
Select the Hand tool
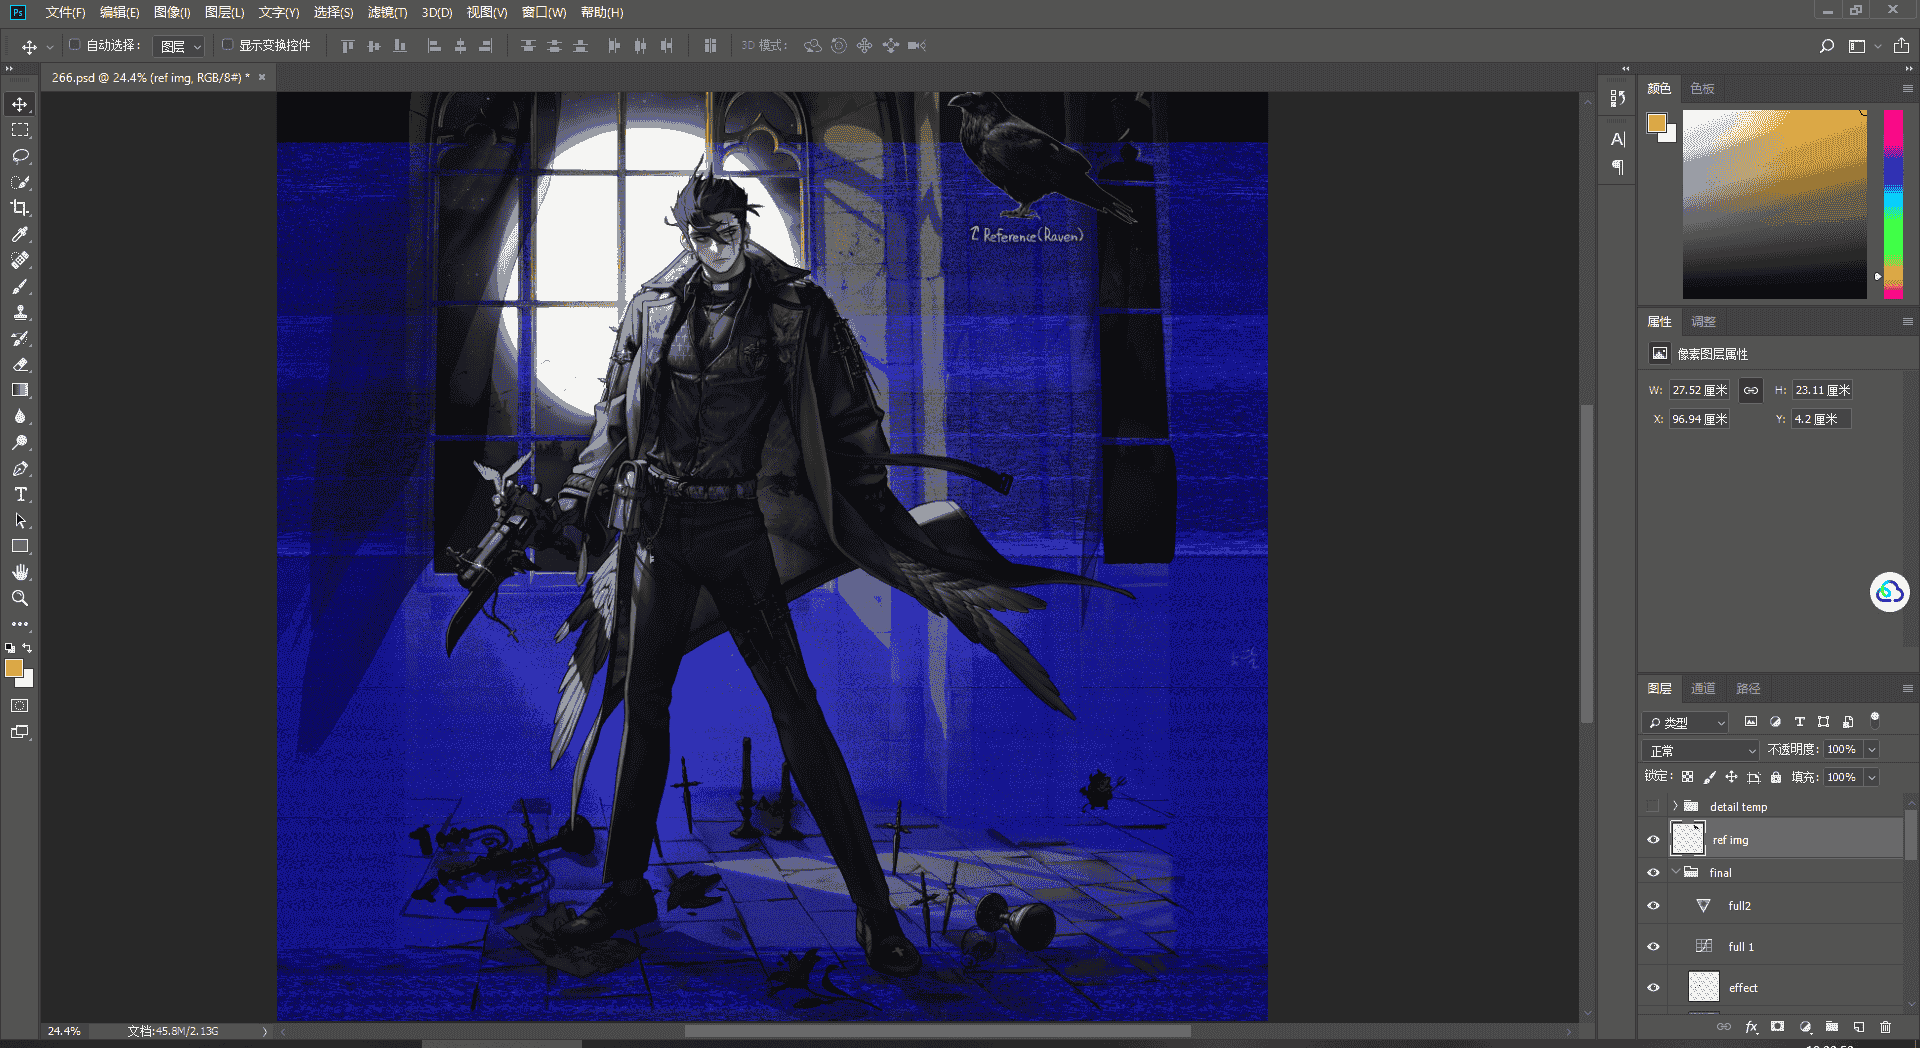click(x=20, y=572)
